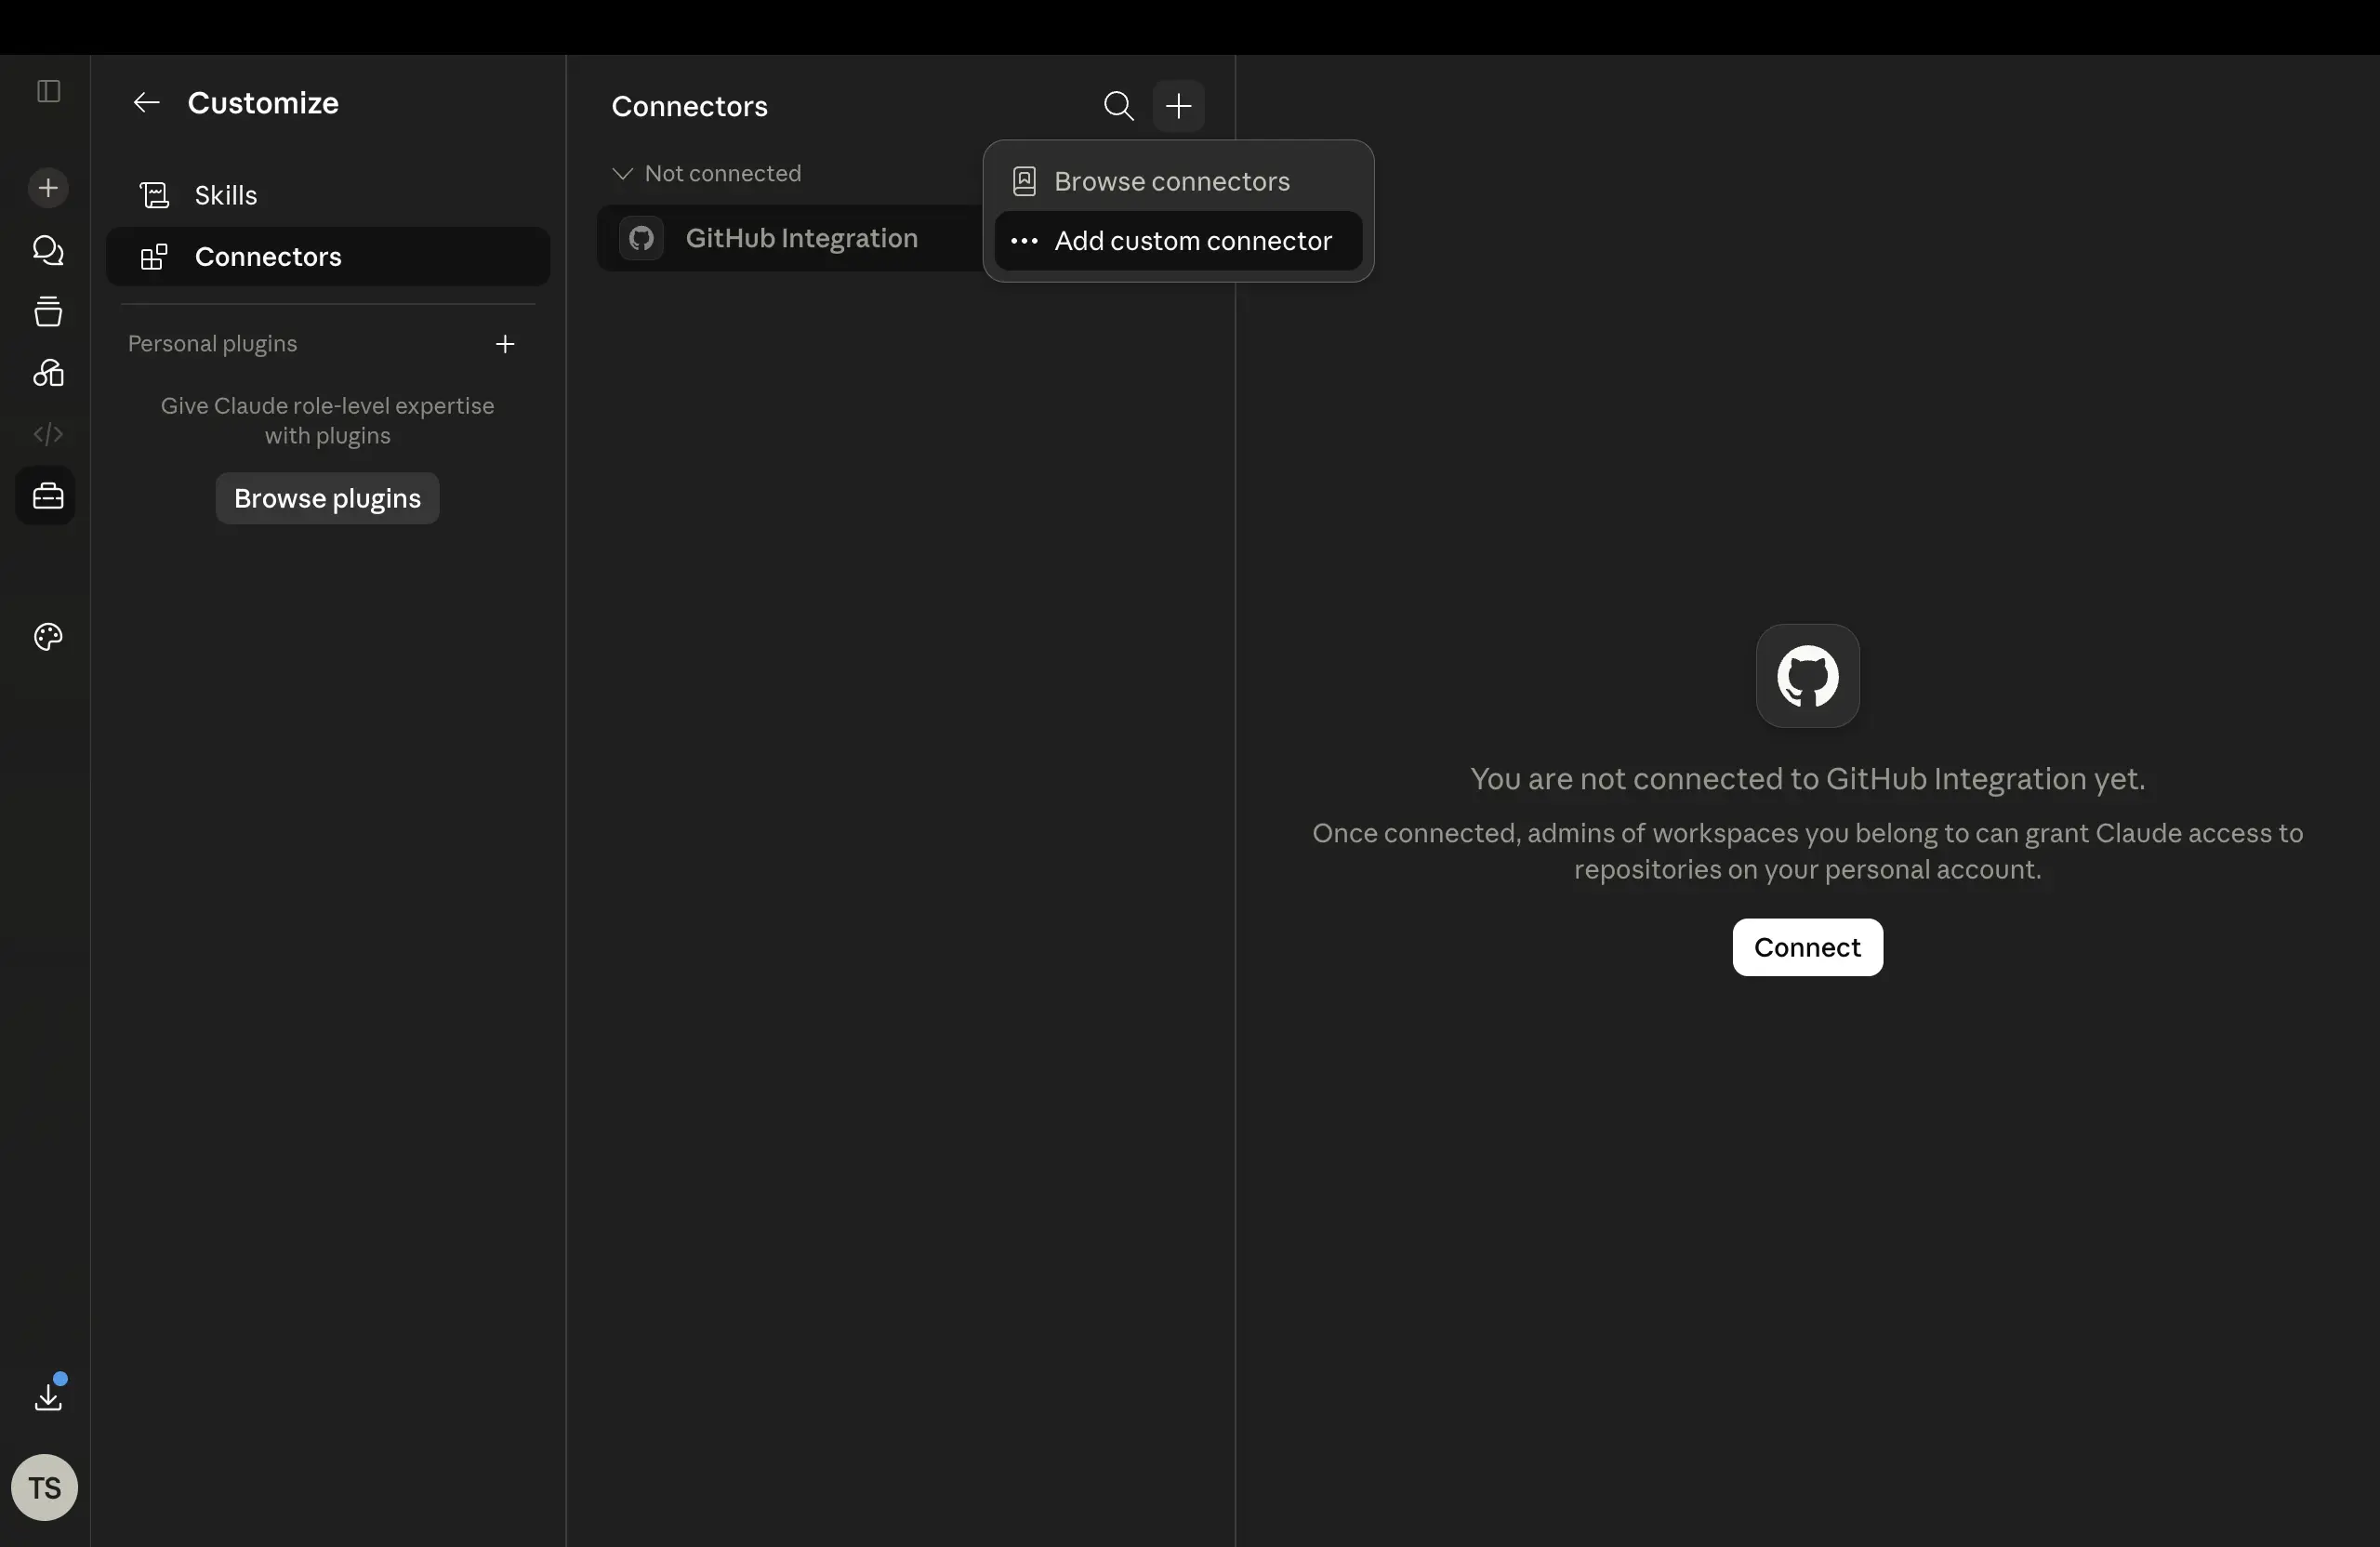Click the 'Once connected, admins of workspaces' description
This screenshot has width=2380, height=1547.
(x=1808, y=851)
